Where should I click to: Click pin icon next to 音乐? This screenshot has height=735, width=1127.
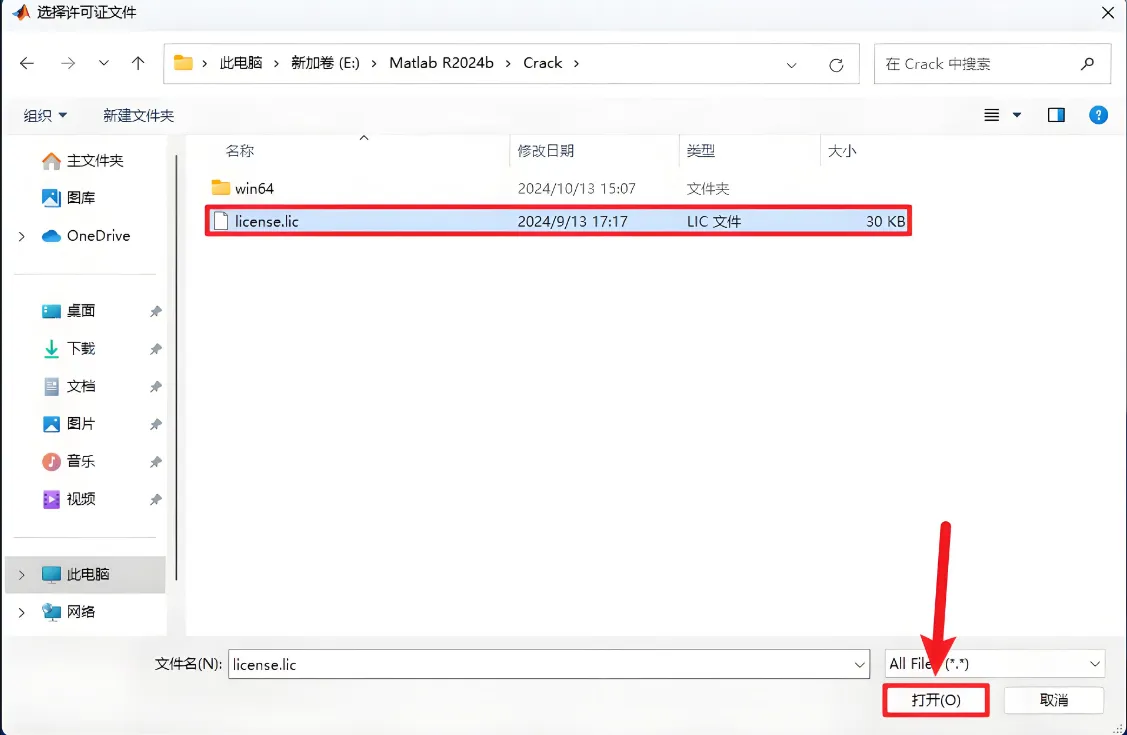(155, 462)
